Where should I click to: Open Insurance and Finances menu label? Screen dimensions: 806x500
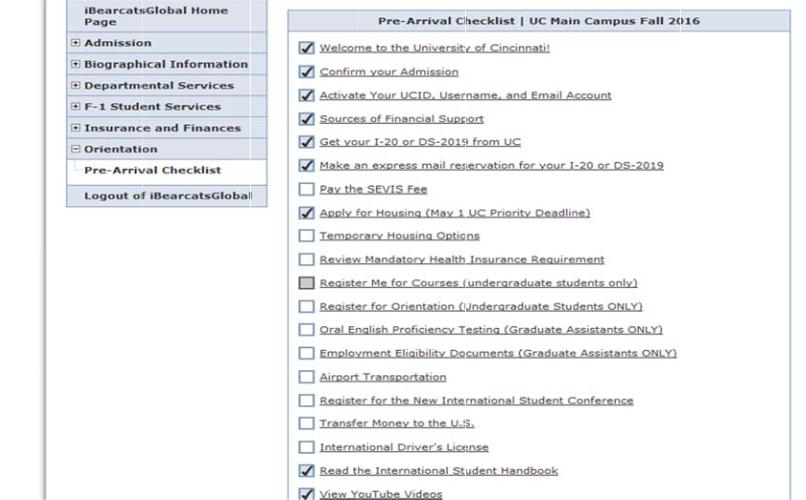pyautogui.click(x=162, y=128)
